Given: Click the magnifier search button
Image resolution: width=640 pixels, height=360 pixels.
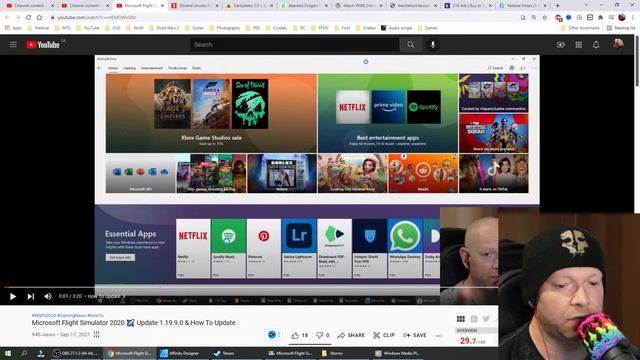Looking at the screenshot, I should [411, 44].
